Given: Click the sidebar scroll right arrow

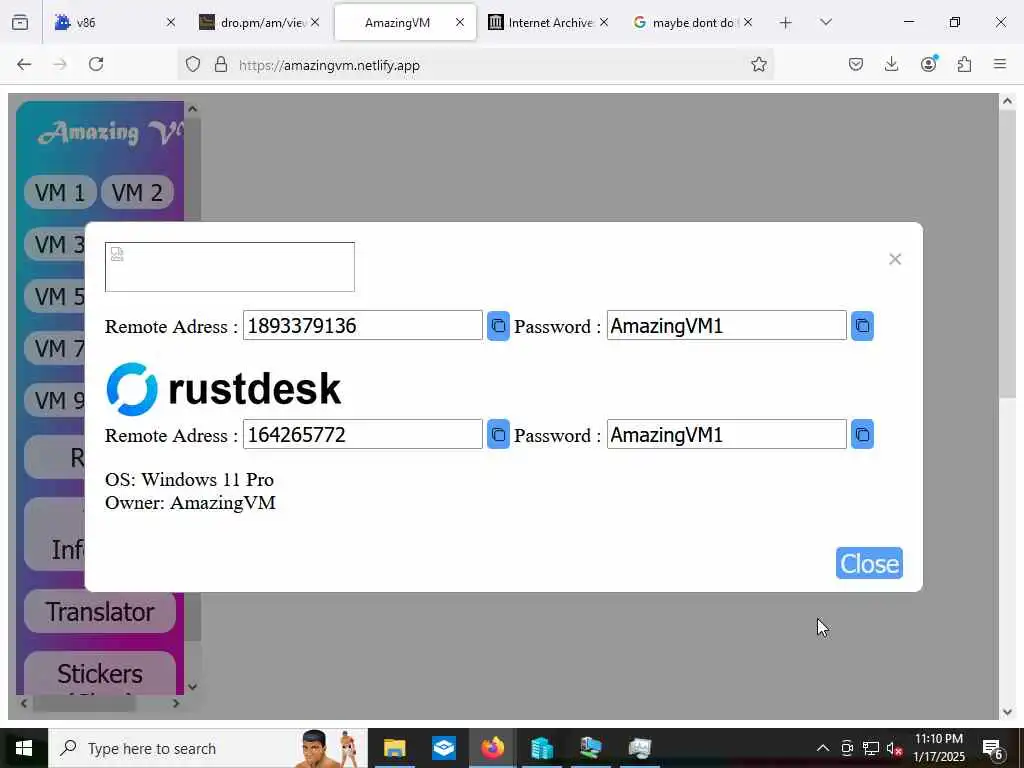Looking at the screenshot, I should click(175, 703).
